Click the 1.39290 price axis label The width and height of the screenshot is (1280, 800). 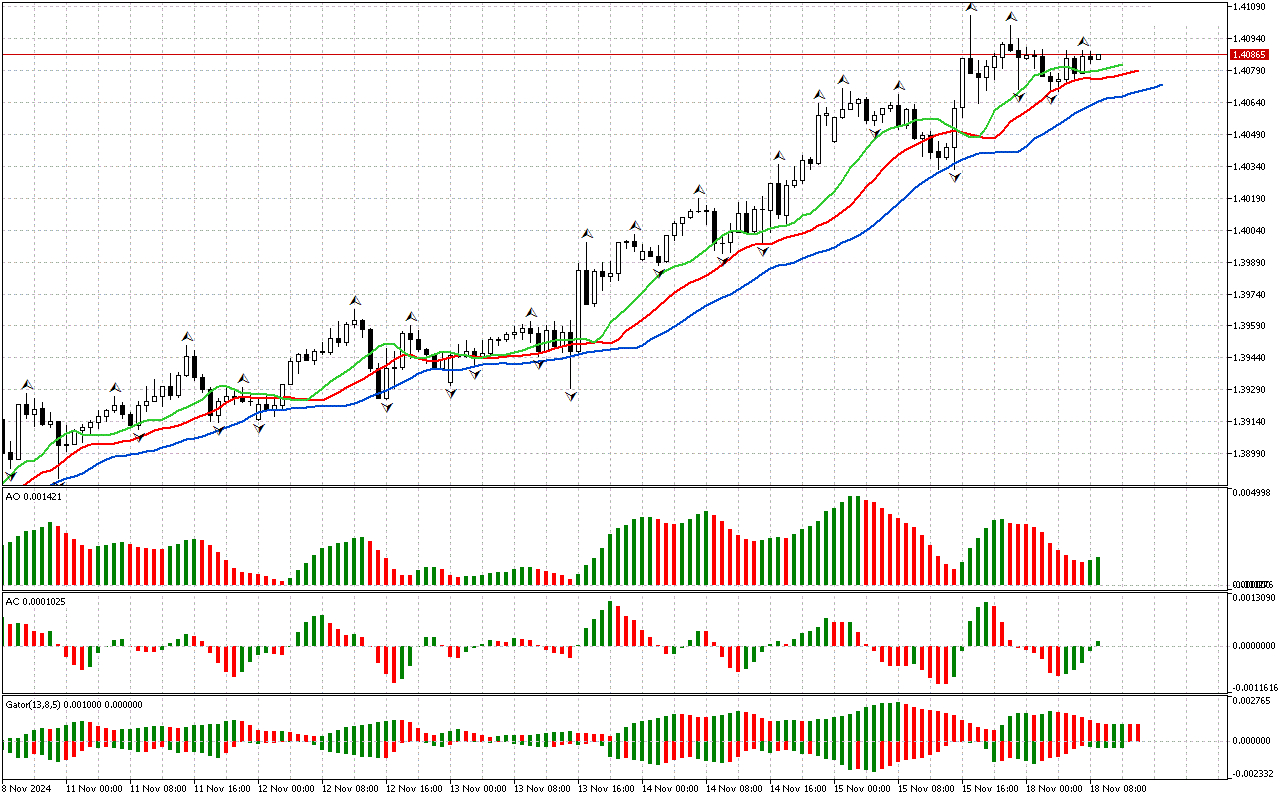(1249, 390)
